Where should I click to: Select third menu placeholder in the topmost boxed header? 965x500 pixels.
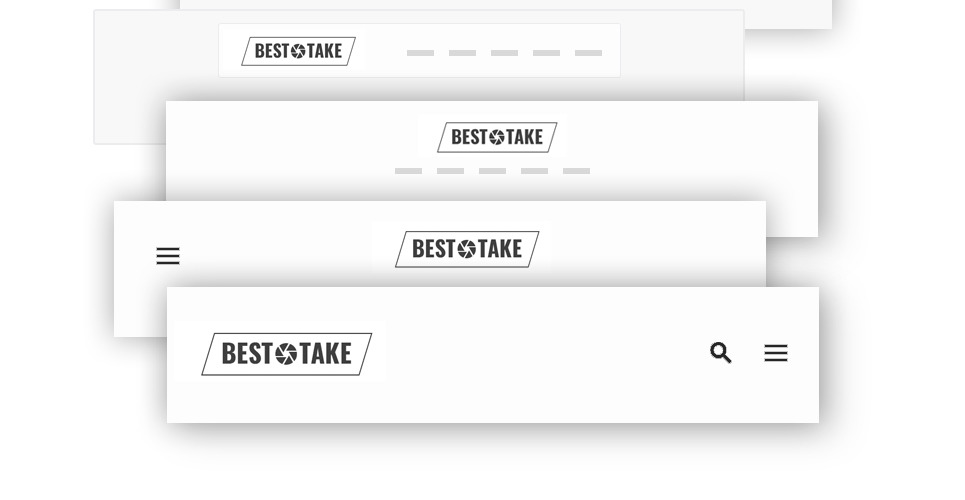coord(504,53)
